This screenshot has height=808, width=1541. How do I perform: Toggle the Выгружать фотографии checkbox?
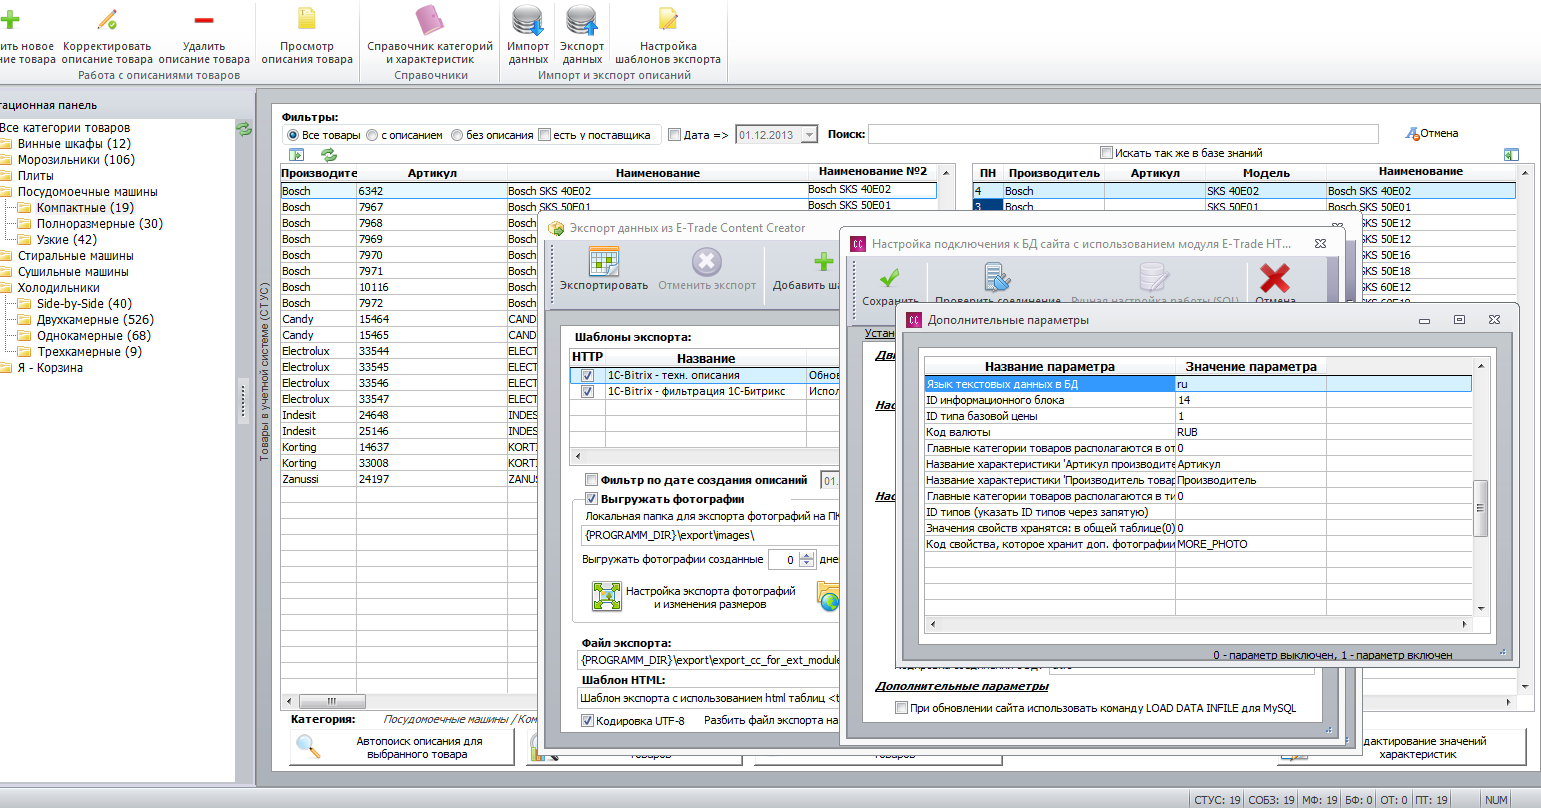[x=592, y=498]
